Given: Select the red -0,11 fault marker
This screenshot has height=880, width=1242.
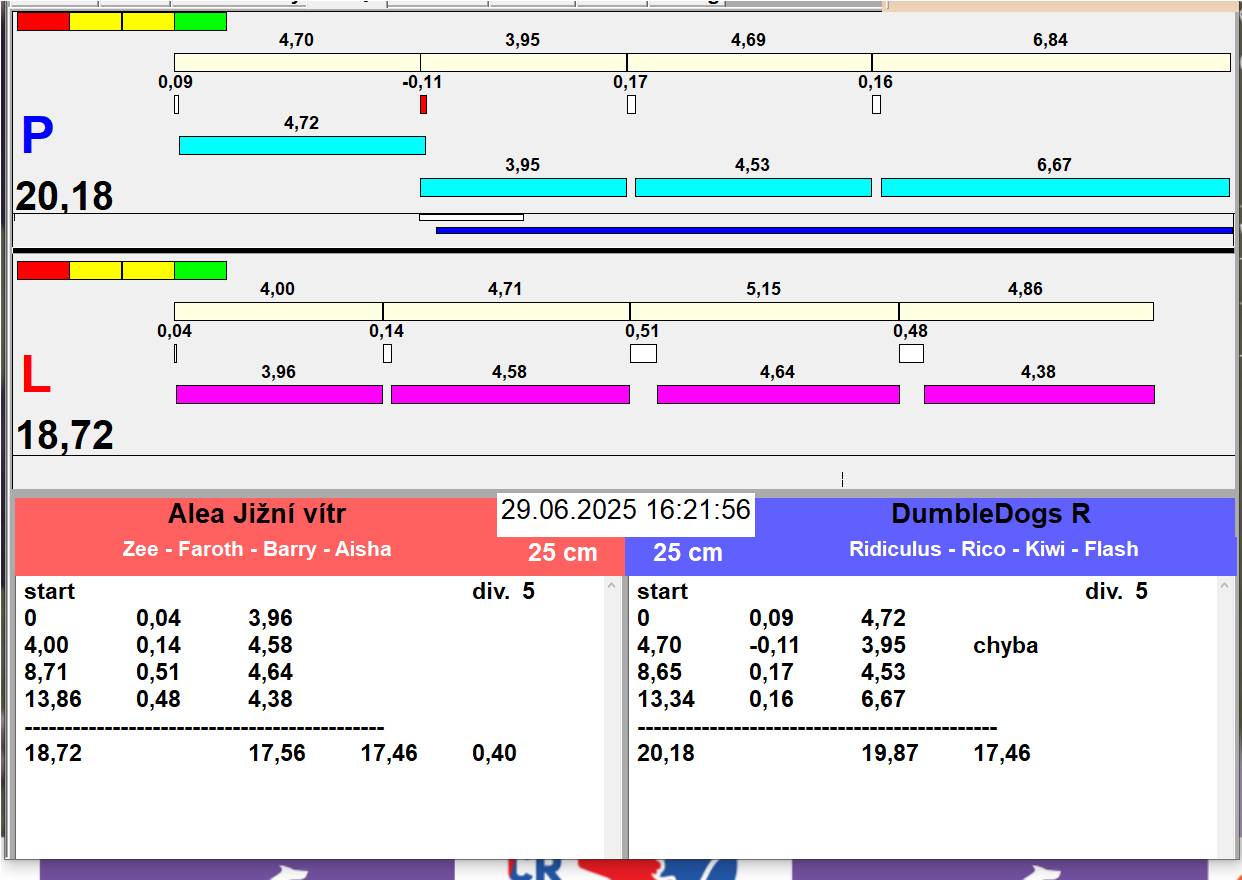Looking at the screenshot, I should click(423, 104).
